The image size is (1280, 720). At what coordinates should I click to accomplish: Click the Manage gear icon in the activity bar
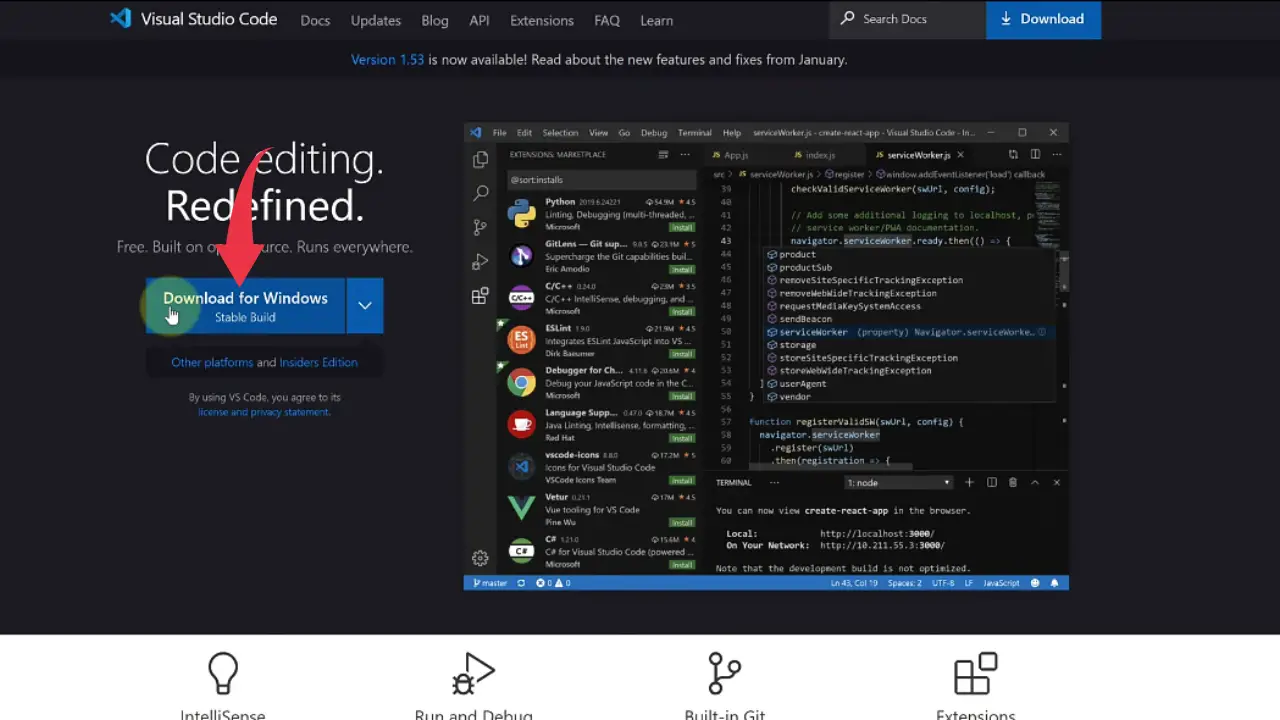click(x=480, y=558)
